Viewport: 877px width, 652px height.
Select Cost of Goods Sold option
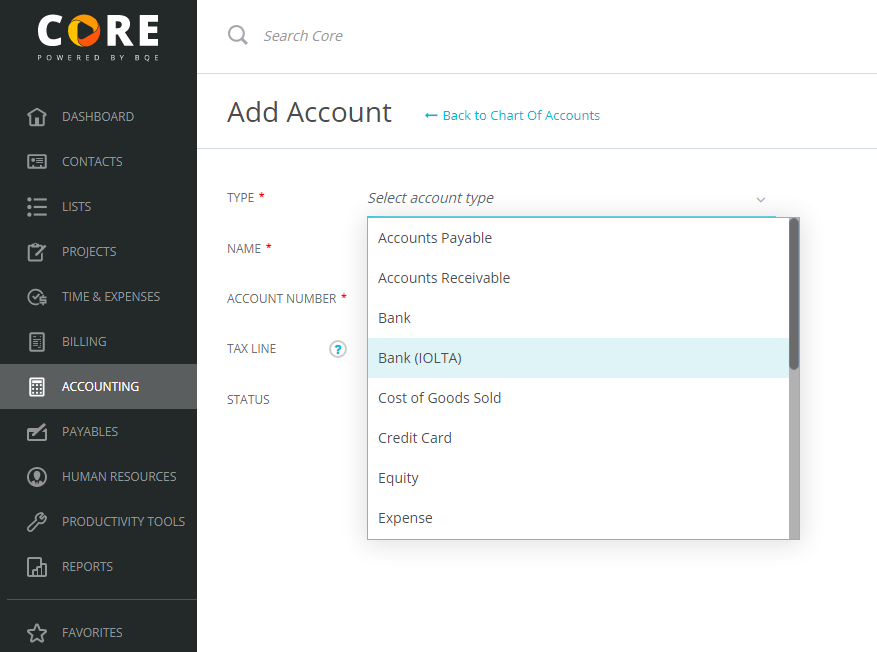pos(578,398)
